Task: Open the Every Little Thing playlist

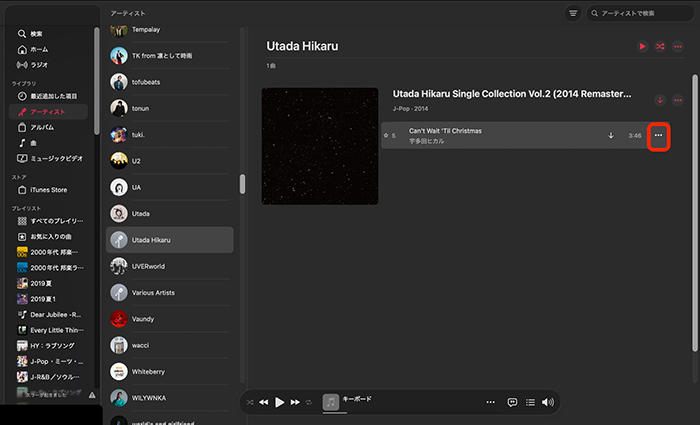Action: pos(48,330)
